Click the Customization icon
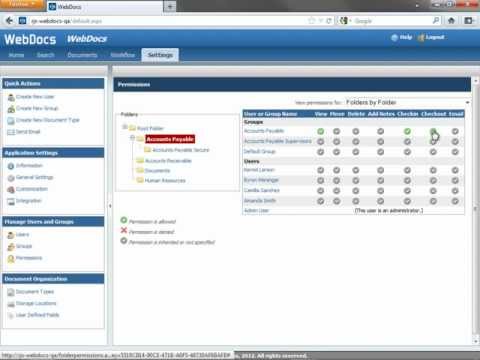The image size is (480, 360). click(11, 190)
